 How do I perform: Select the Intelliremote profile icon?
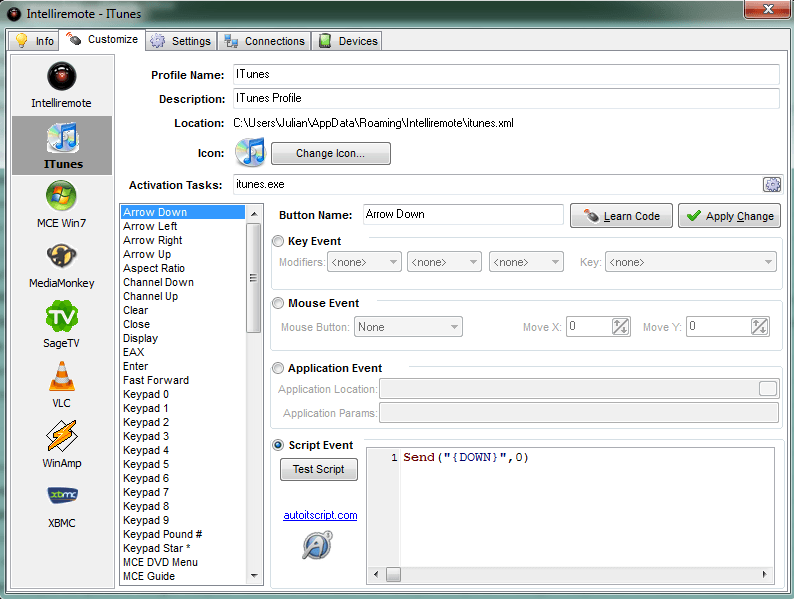61,77
